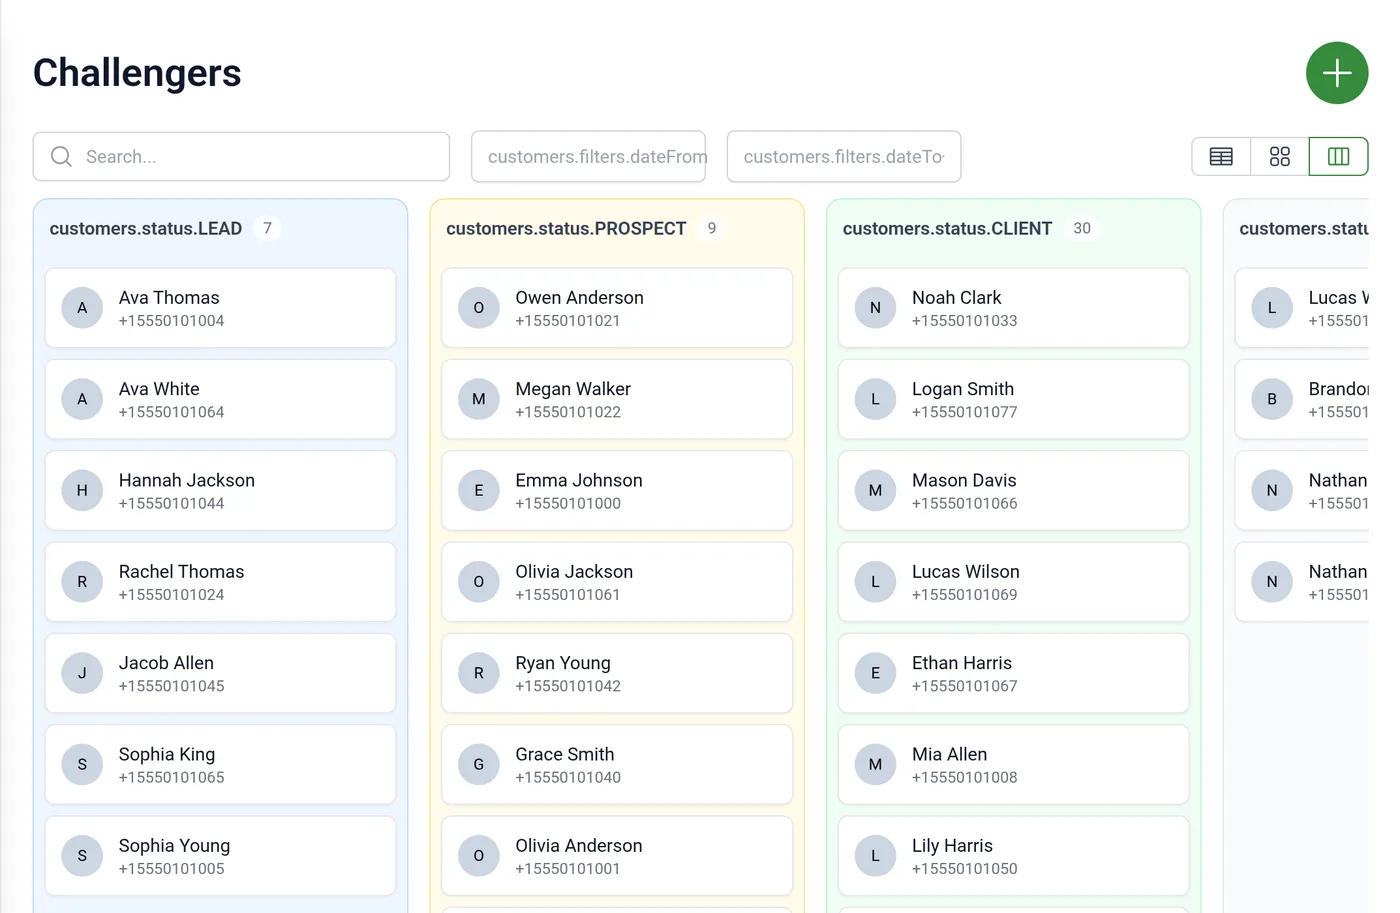Image resolution: width=1400 pixels, height=913 pixels.
Task: Open the dateFrom filter field
Action: [x=588, y=157]
